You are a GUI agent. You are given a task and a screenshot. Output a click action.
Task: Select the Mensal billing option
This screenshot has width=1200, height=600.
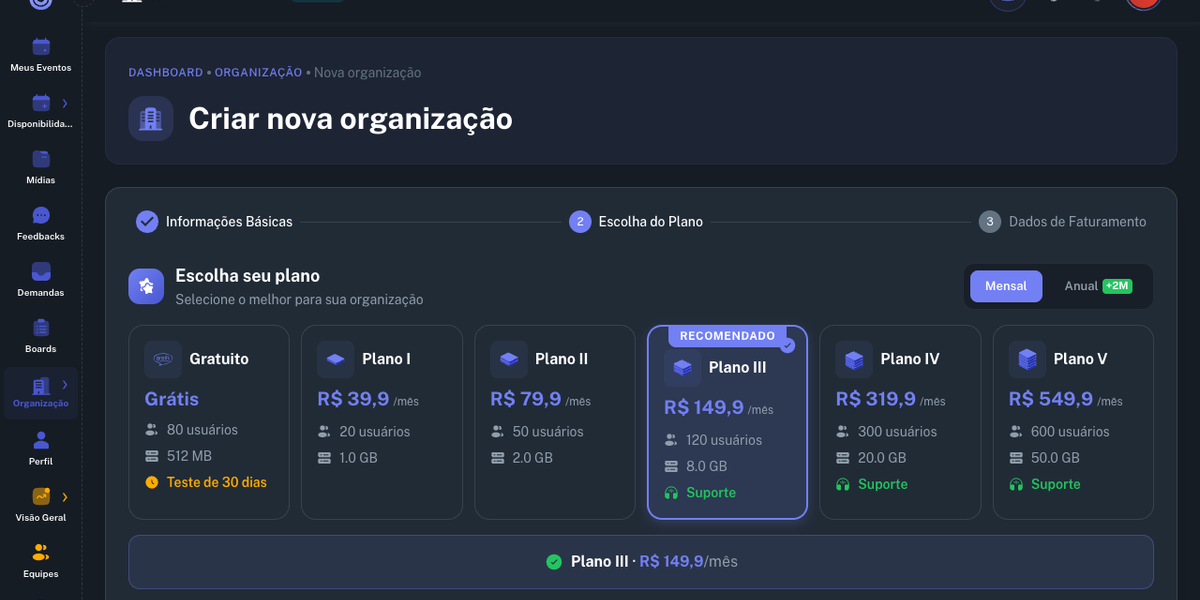click(1006, 285)
